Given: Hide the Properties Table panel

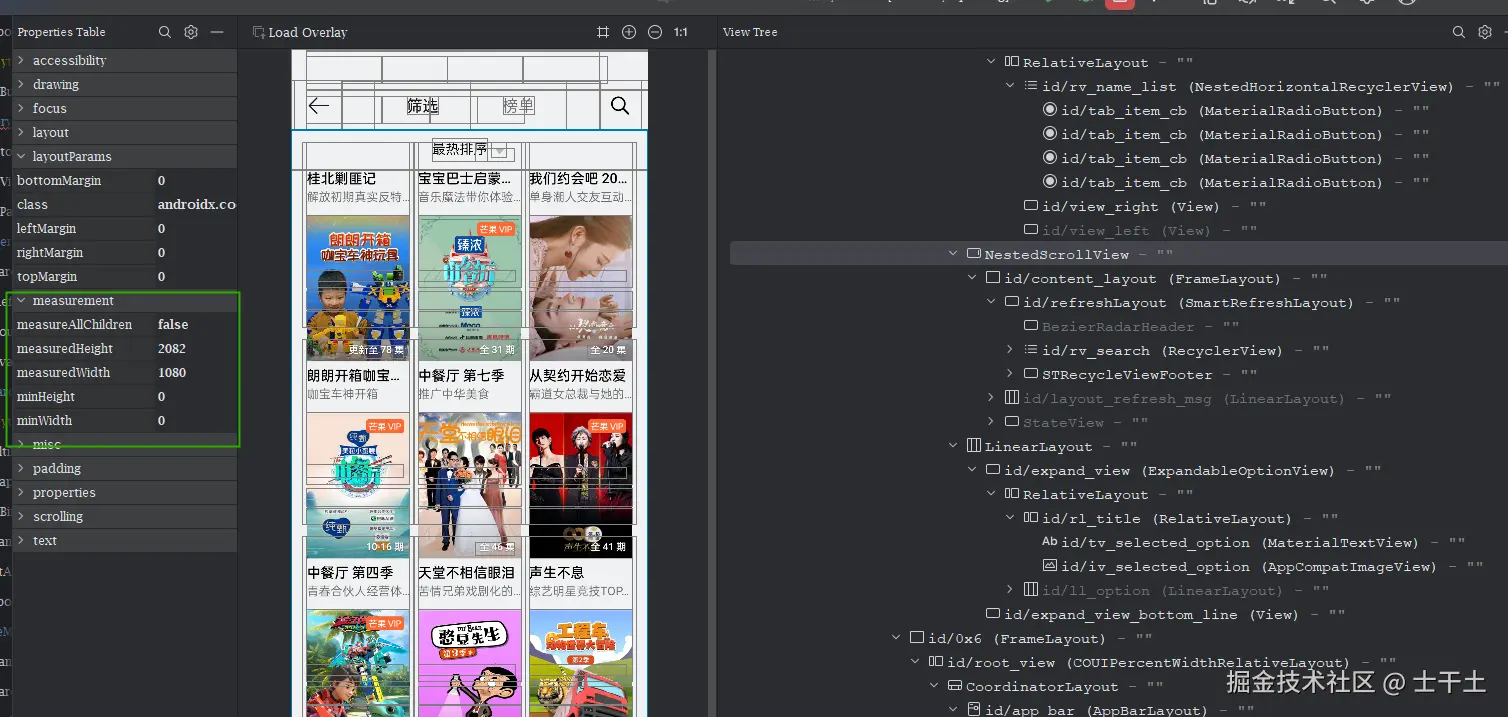Looking at the screenshot, I should (x=217, y=32).
